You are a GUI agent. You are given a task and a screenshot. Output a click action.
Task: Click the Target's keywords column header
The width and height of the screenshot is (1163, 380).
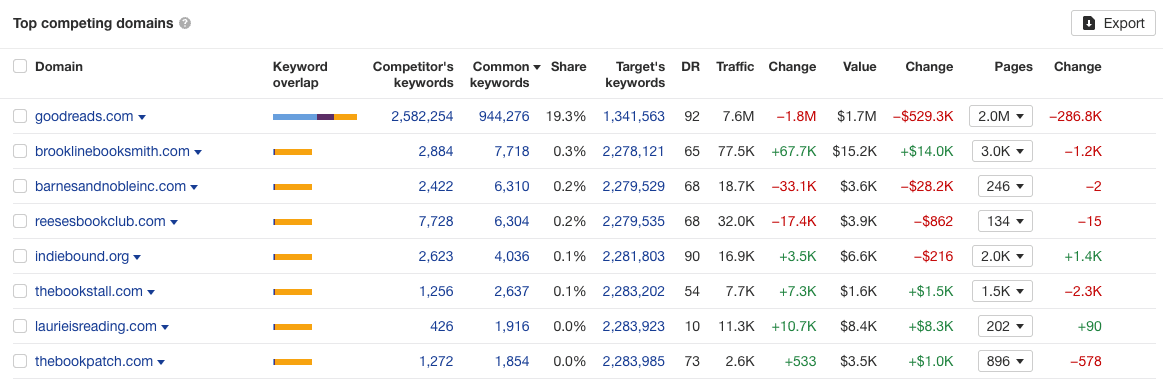click(635, 74)
